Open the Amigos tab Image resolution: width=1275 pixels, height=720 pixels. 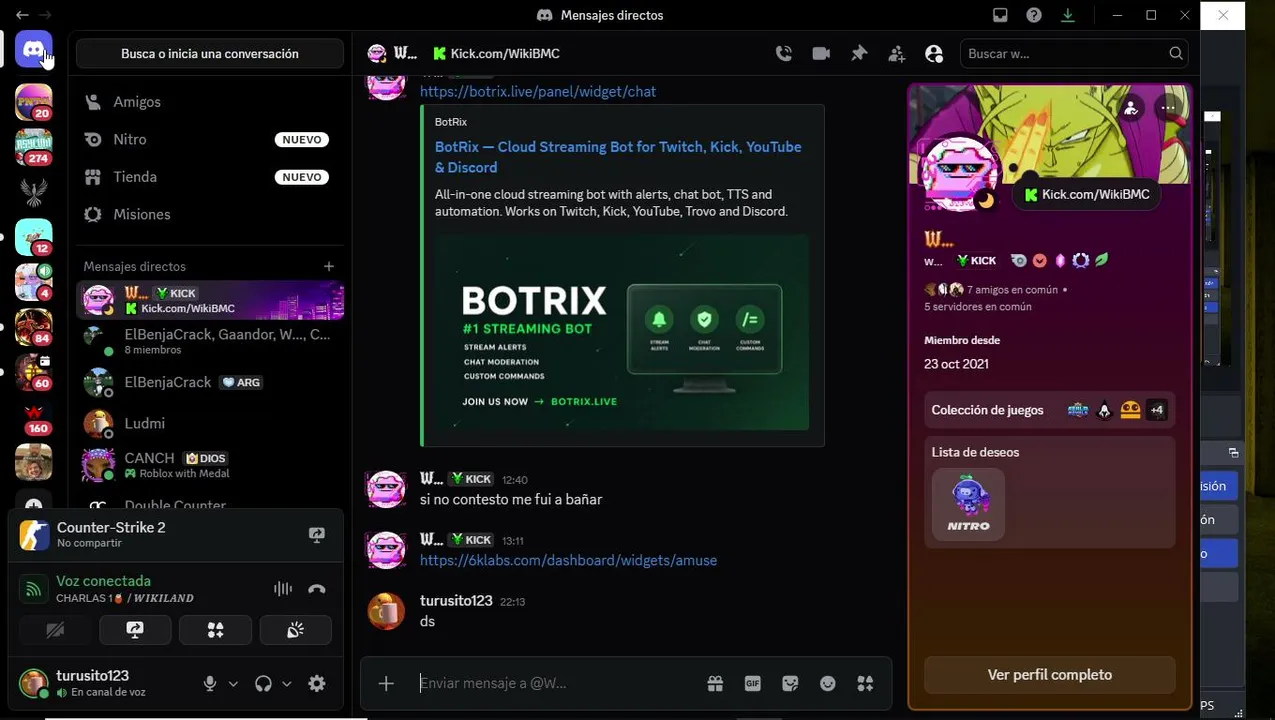[210, 102]
